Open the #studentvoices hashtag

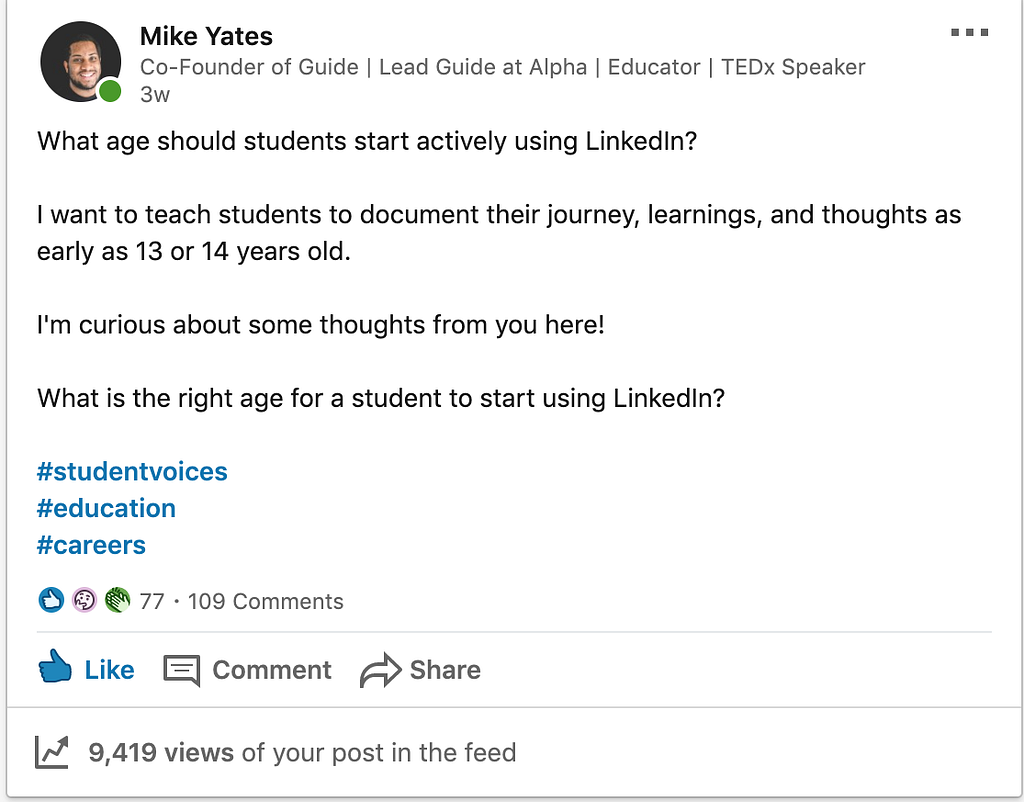[132, 471]
